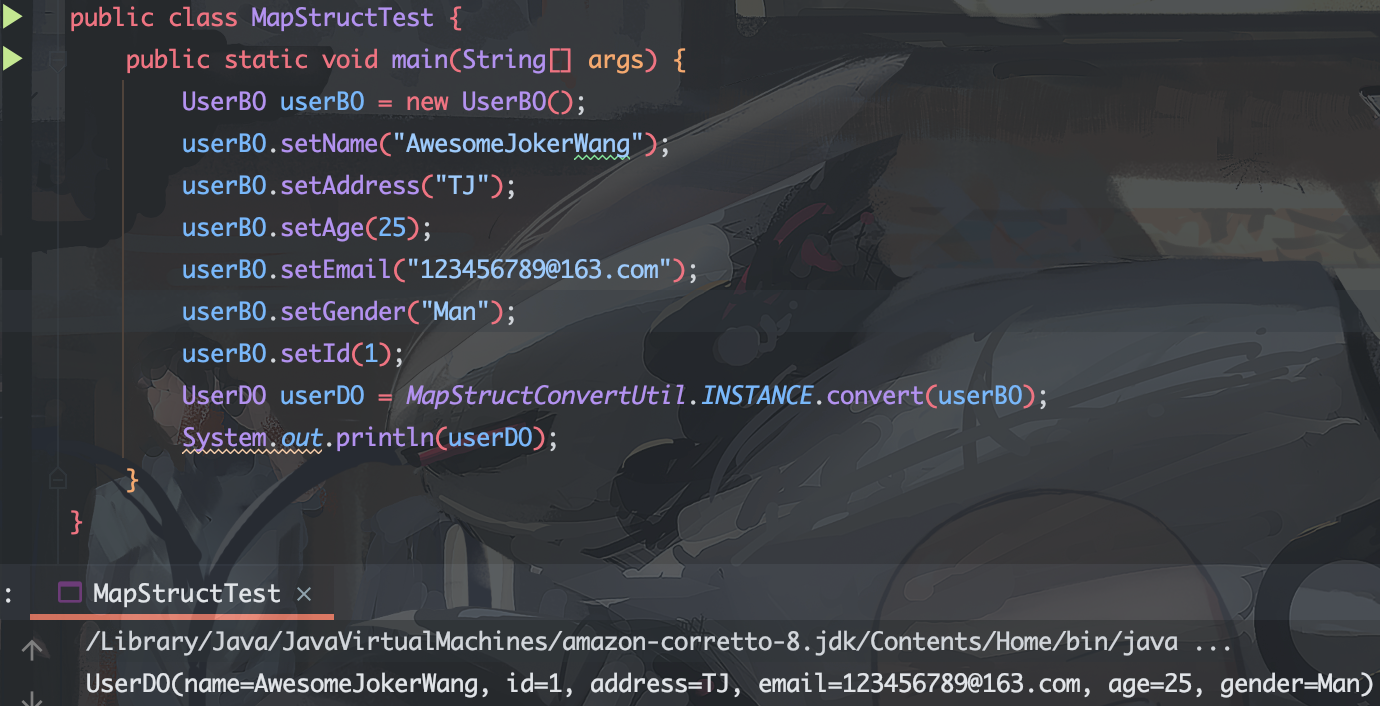
Task: Click the down arrow in run console
Action: (x=31, y=697)
